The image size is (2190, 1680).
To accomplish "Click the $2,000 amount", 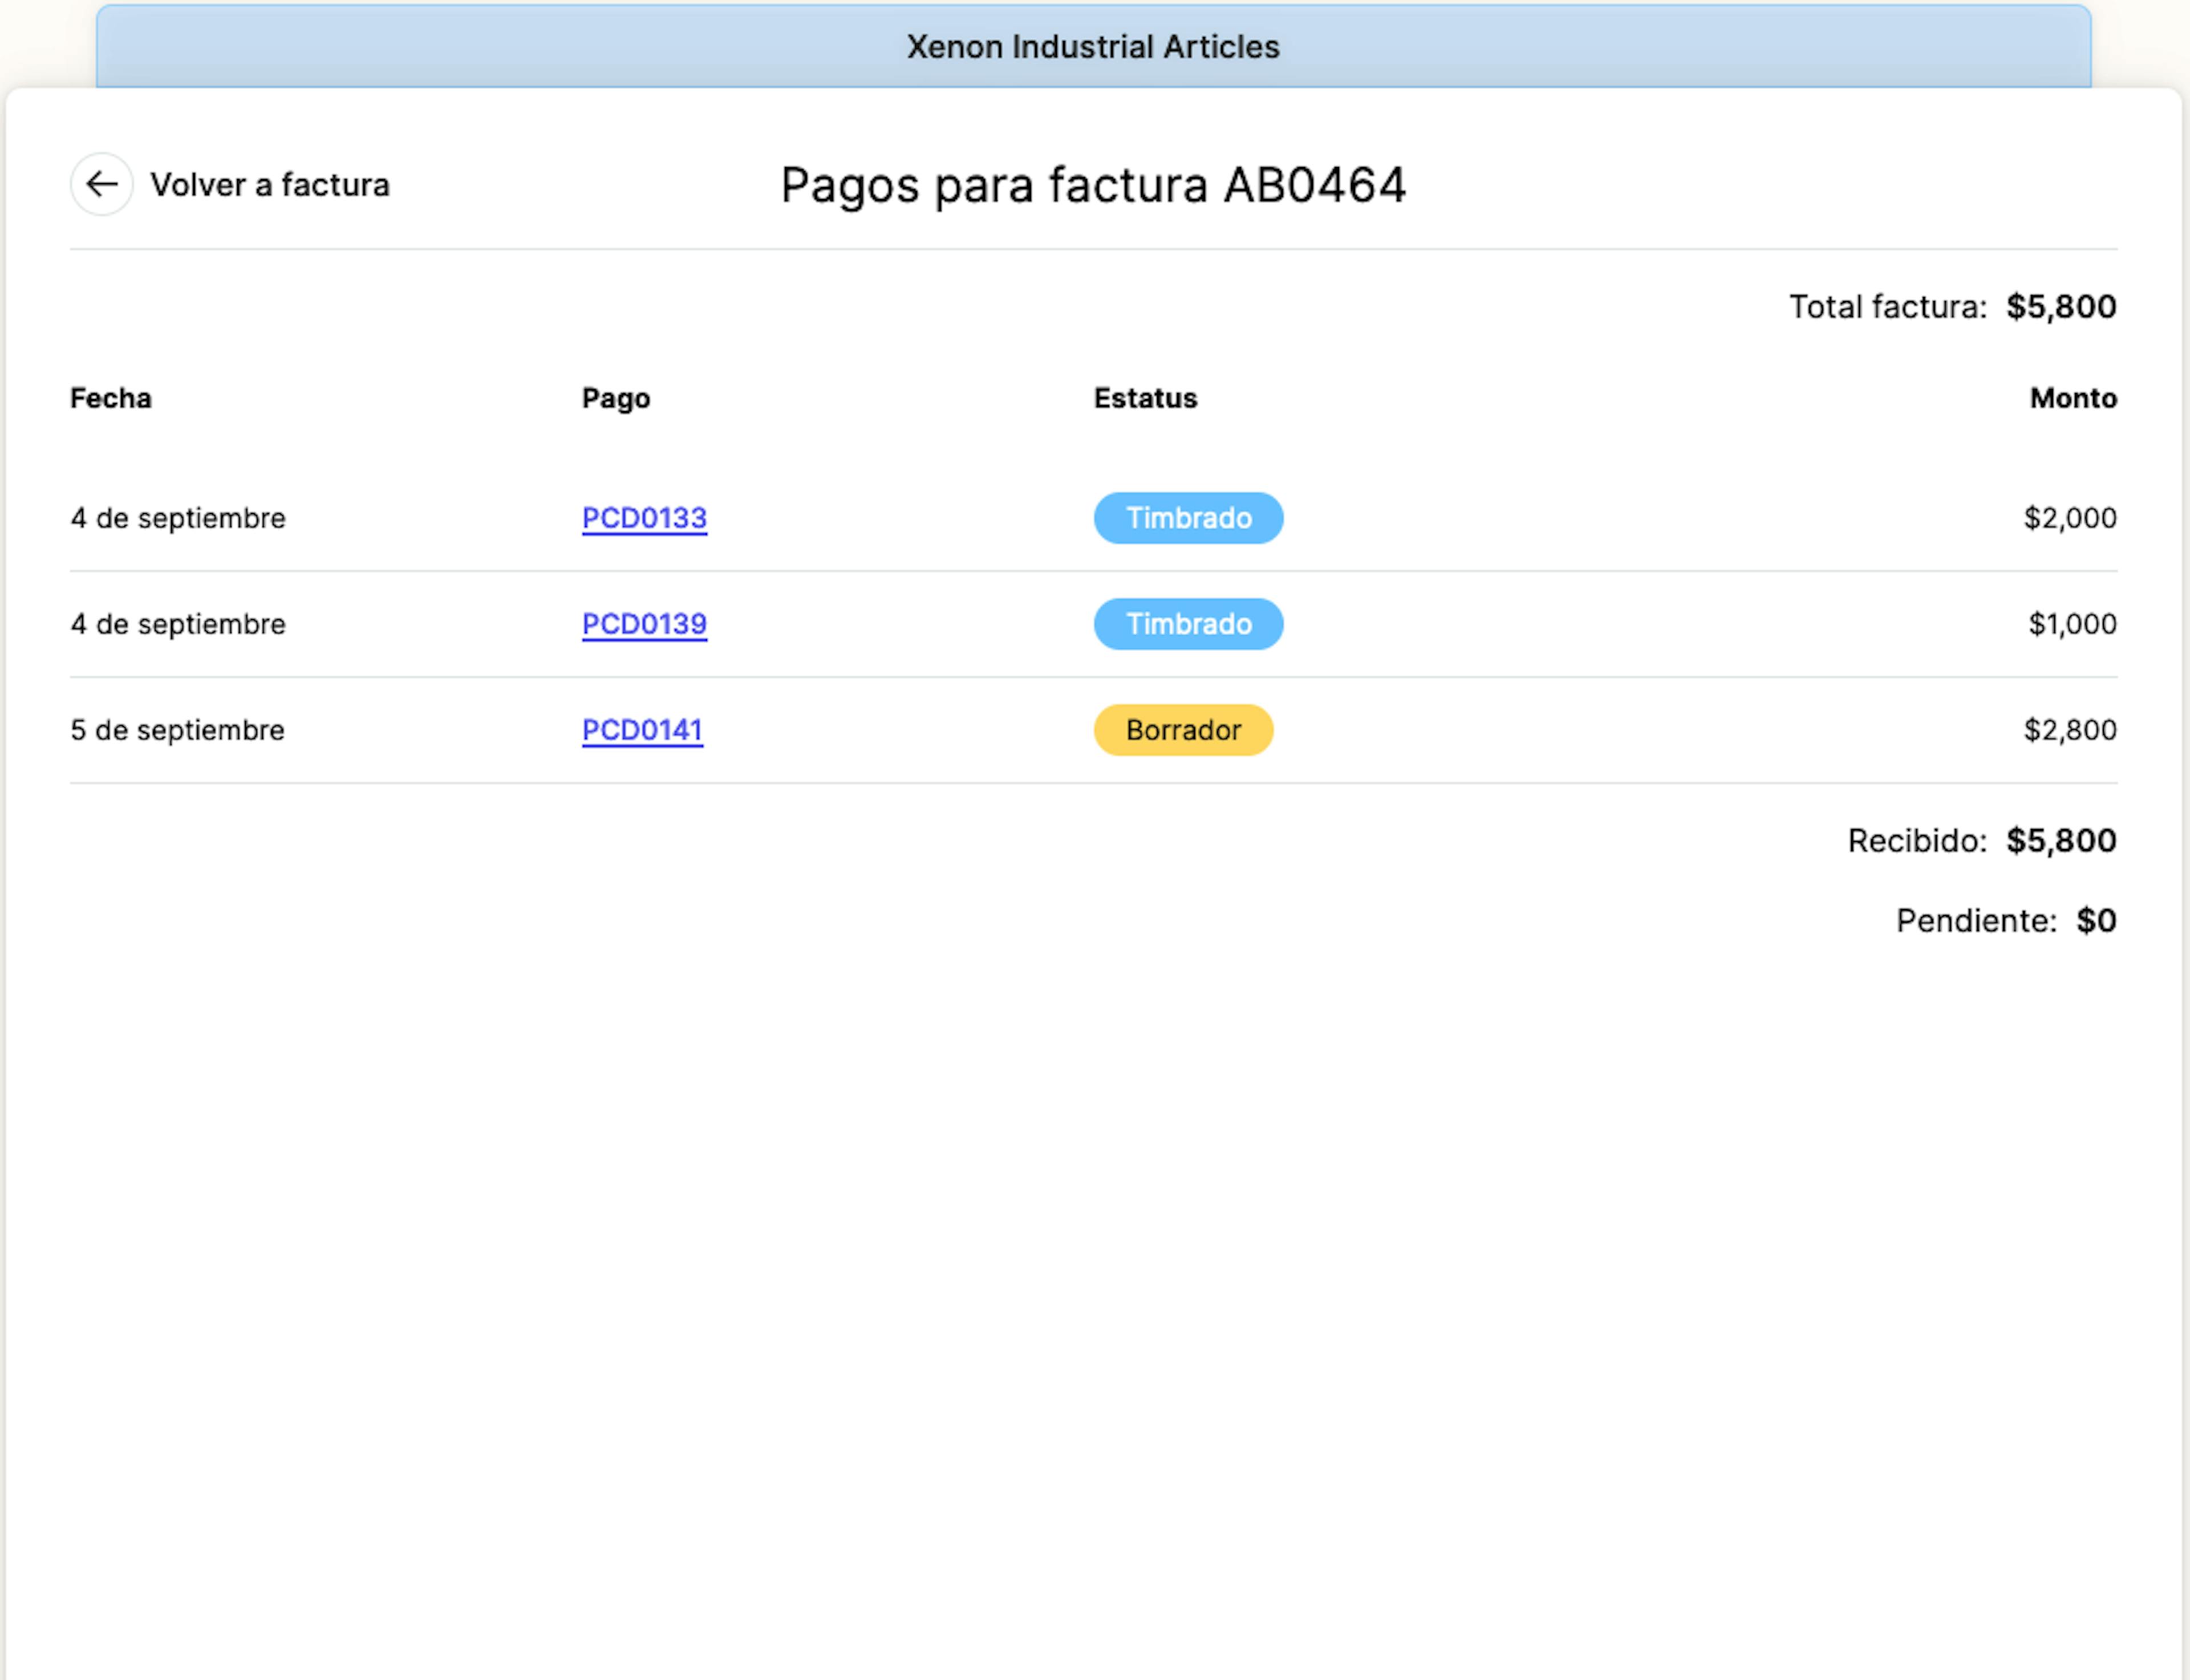I will pyautogui.click(x=2070, y=518).
